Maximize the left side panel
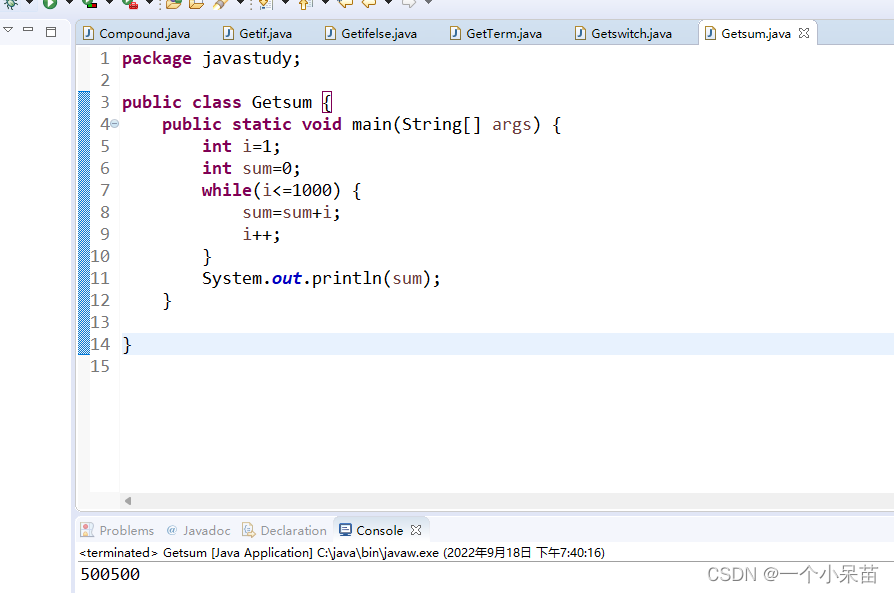The width and height of the screenshot is (894, 593). coord(51,32)
